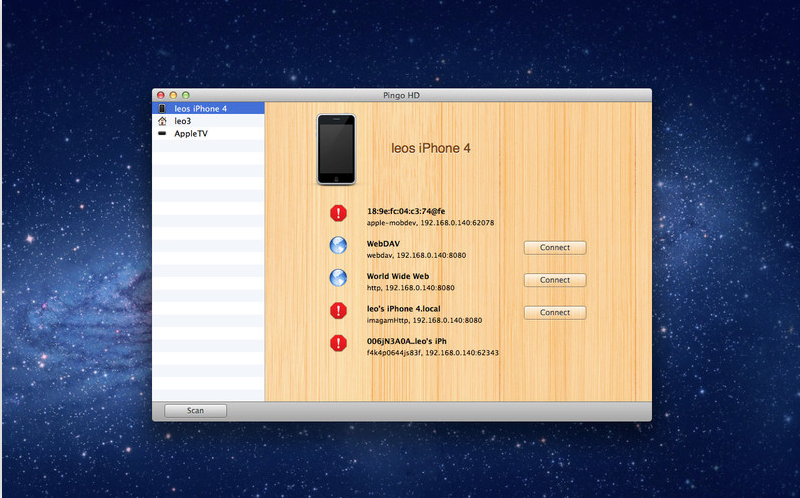The image size is (800, 498).
Task: Click red alert icon for 006jN3A0A..leo's iPh
Action: click(338, 343)
